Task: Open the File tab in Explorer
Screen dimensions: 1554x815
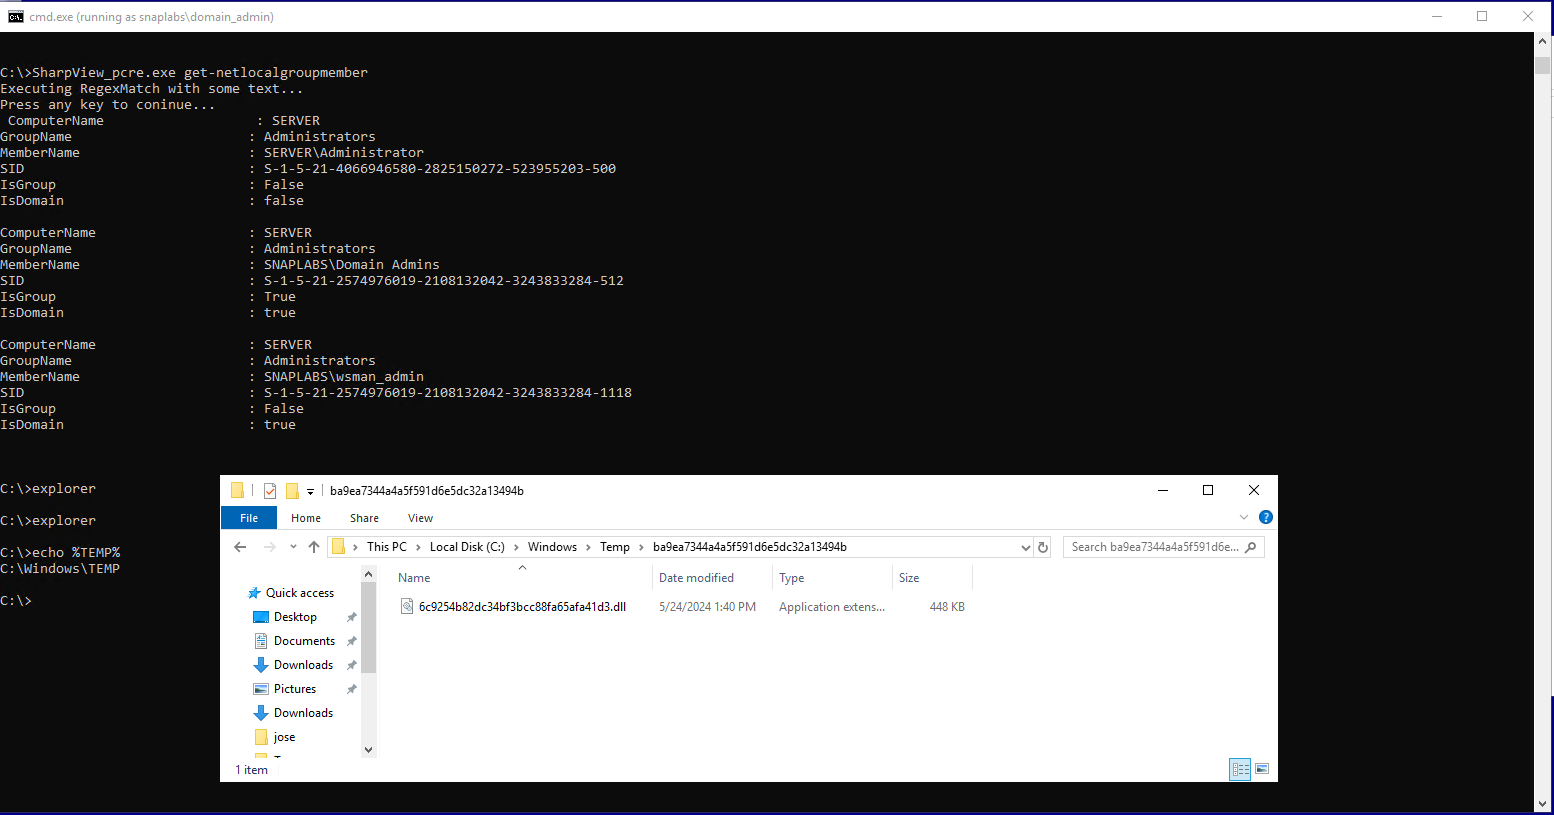Action: coord(249,518)
